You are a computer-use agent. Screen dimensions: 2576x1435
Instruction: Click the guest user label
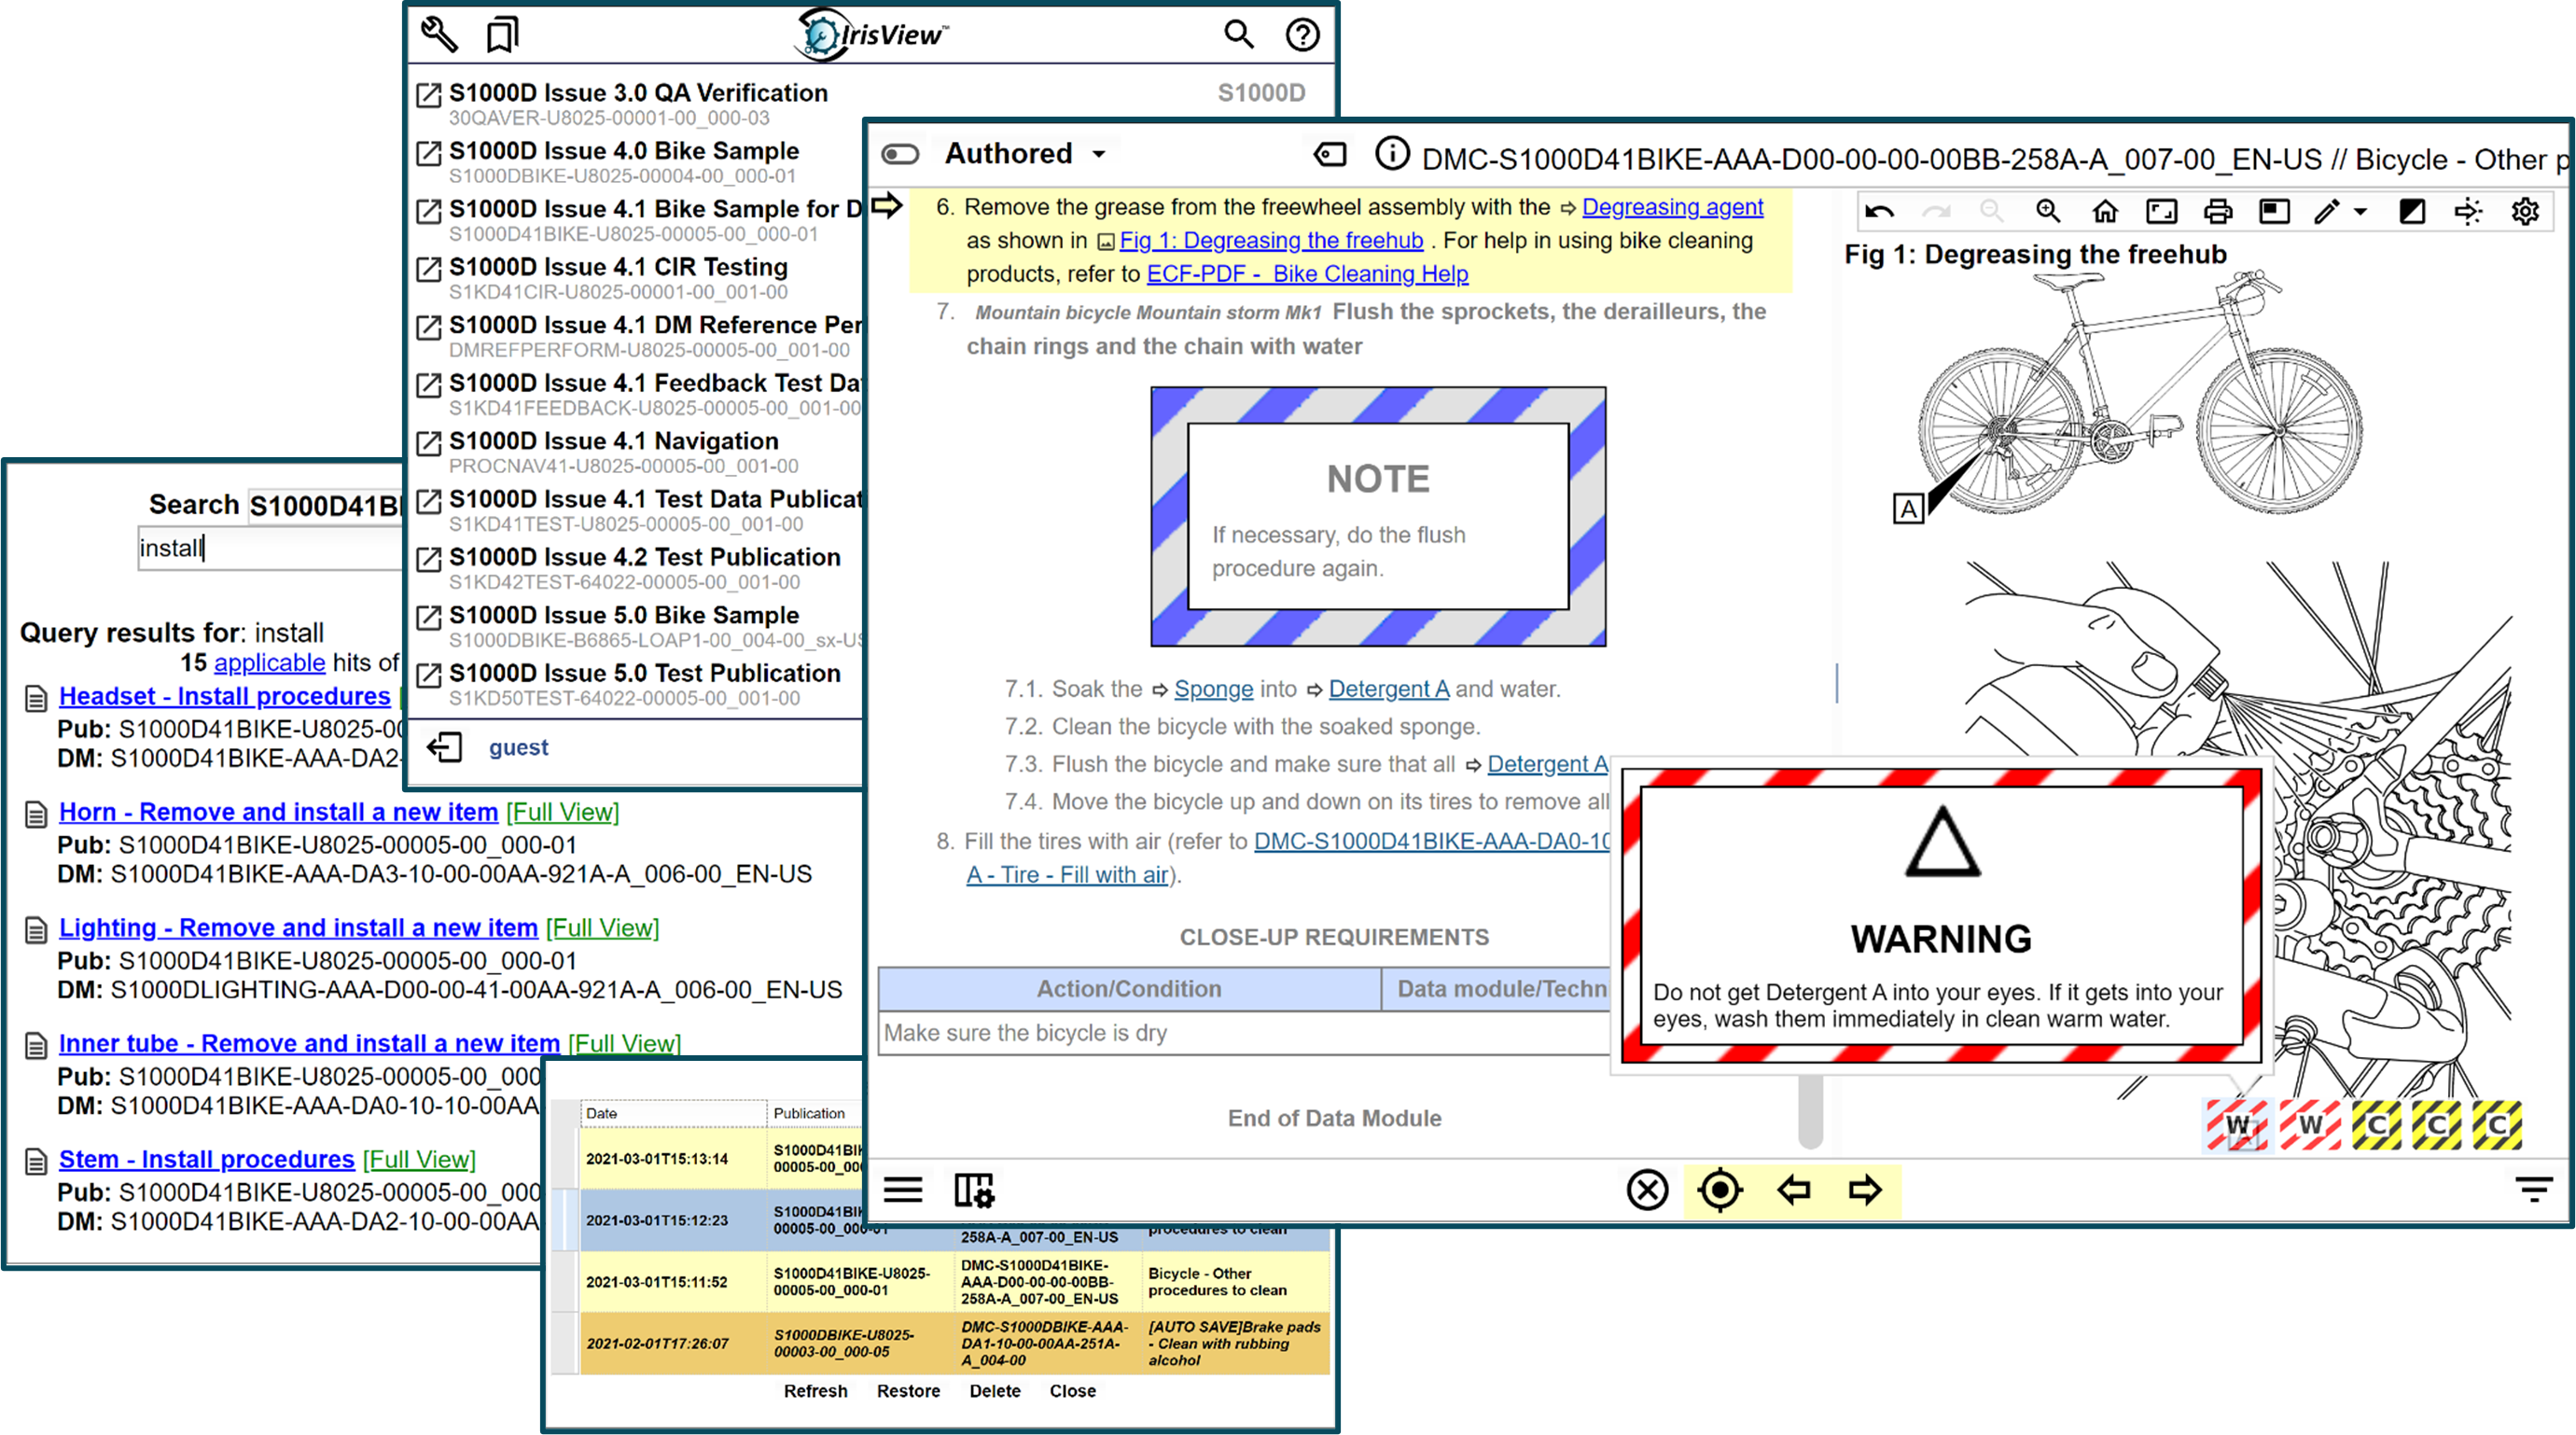pyautogui.click(x=518, y=748)
